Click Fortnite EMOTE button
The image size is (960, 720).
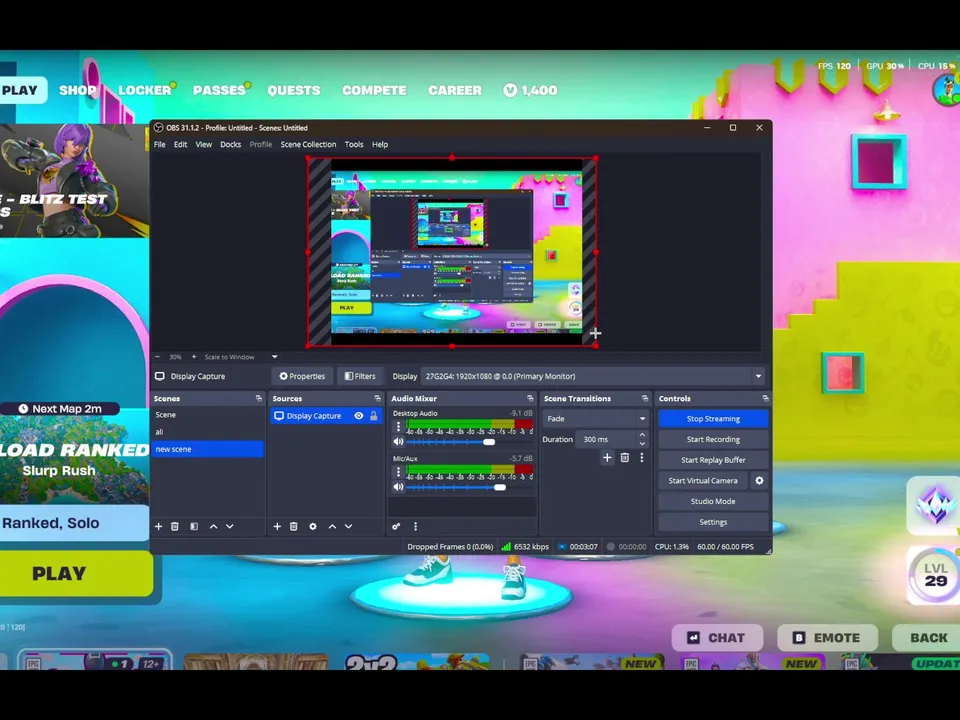[827, 638]
